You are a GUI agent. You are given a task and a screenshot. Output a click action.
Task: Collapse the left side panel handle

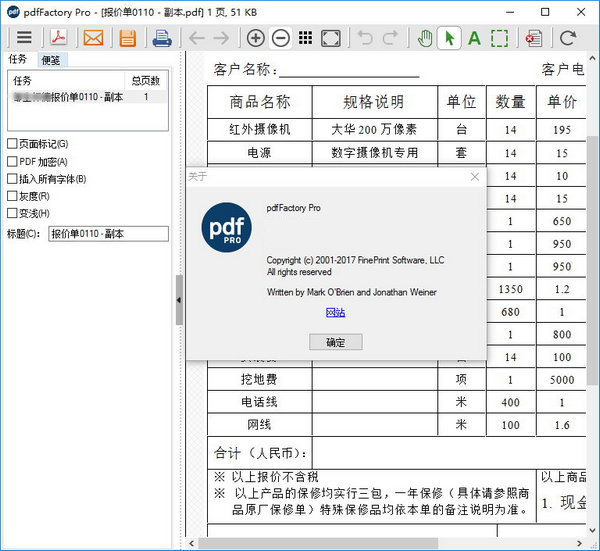pos(179,300)
